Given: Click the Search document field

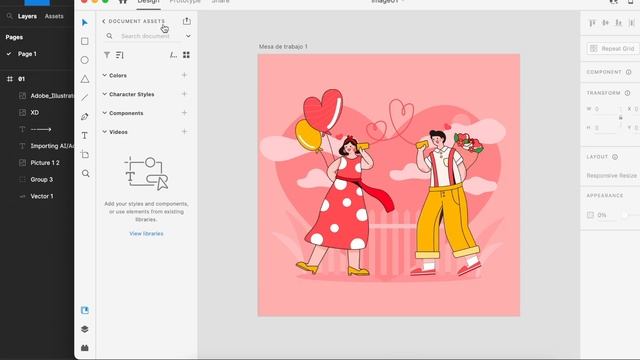Looking at the screenshot, I should tap(145, 36).
